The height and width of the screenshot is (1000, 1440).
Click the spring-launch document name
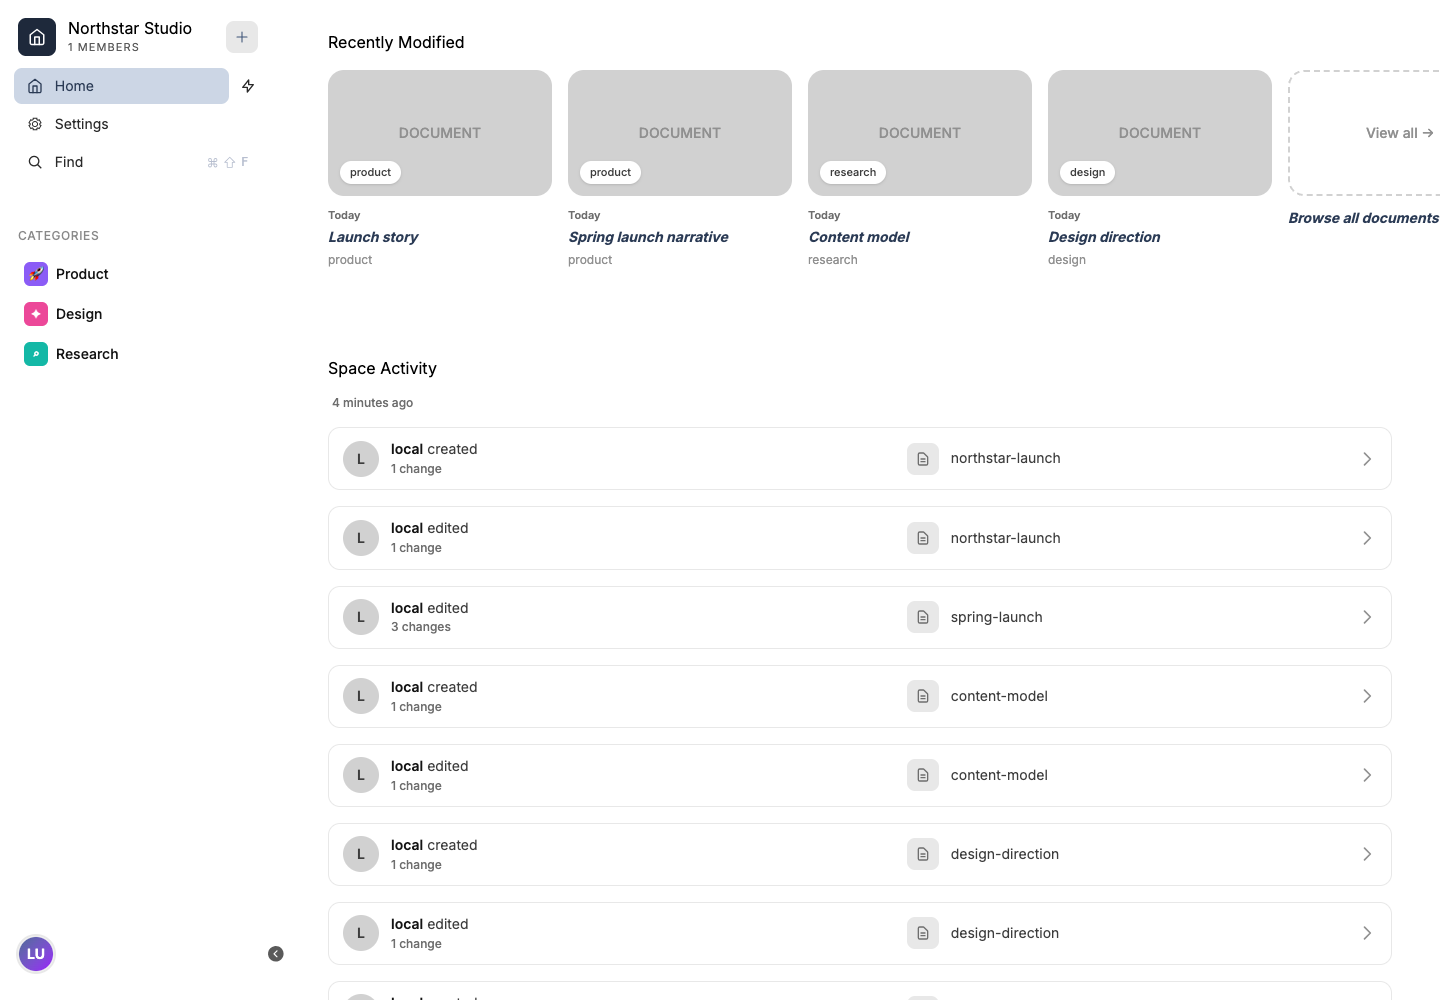996,617
